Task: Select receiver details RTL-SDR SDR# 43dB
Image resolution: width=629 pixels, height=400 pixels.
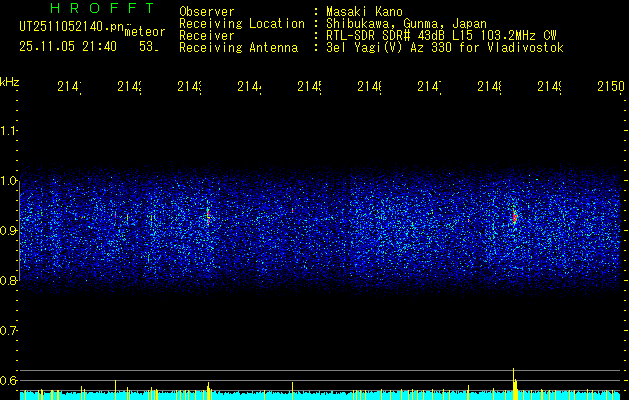Action: pyautogui.click(x=386, y=36)
